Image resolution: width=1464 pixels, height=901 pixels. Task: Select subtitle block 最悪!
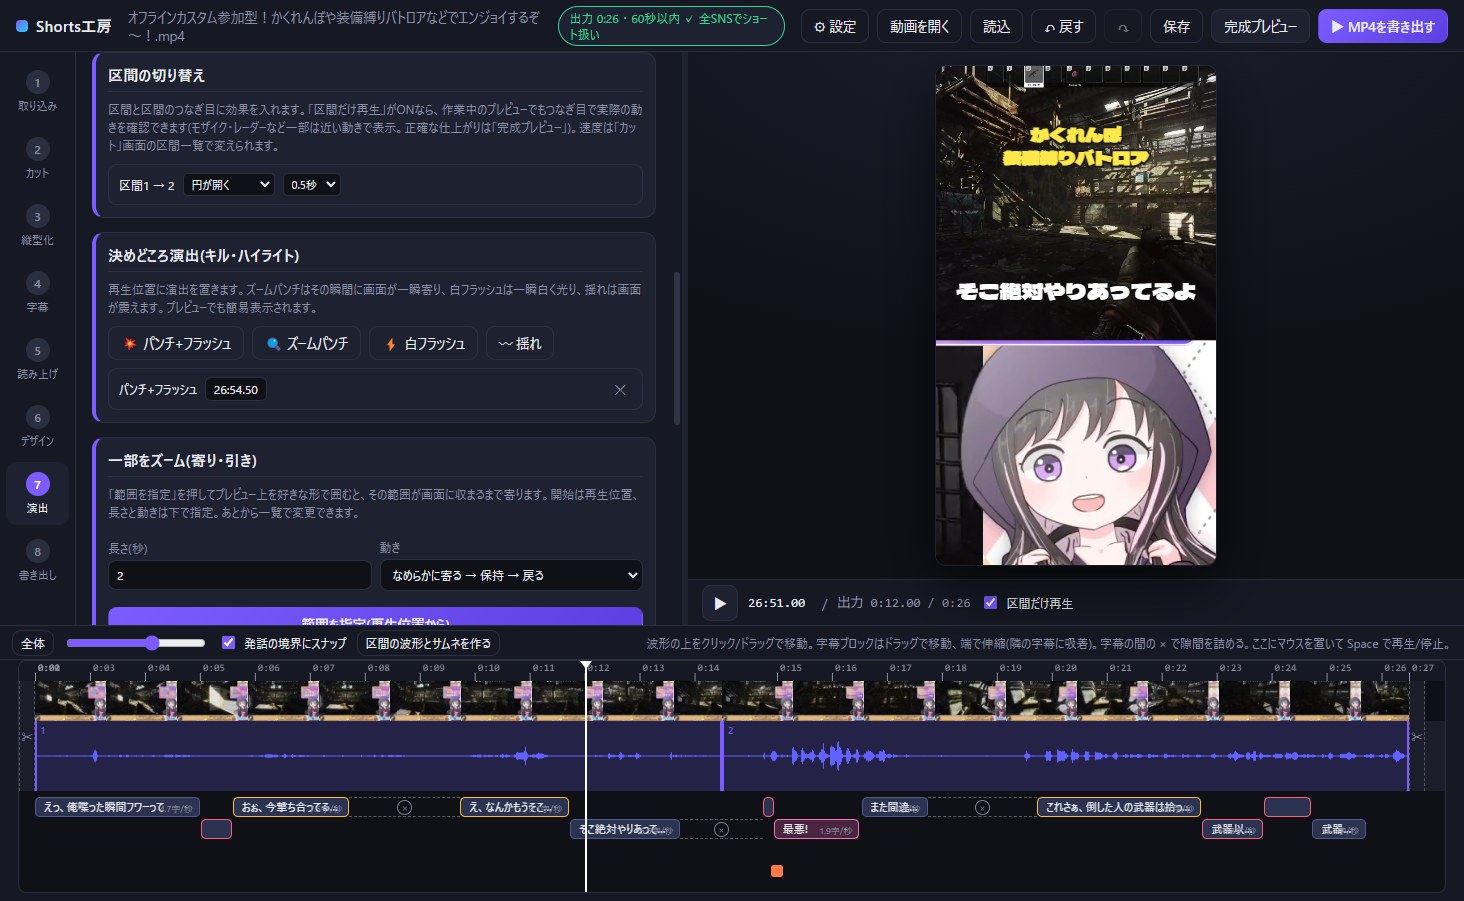click(x=816, y=829)
